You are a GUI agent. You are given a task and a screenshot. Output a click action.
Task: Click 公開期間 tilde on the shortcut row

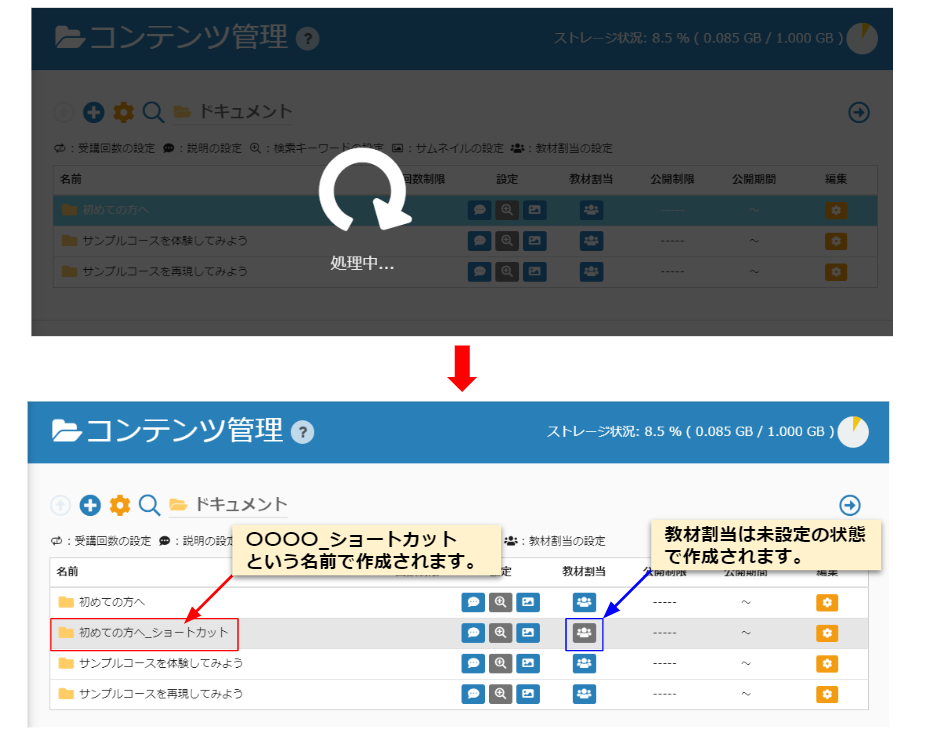pyautogui.click(x=746, y=633)
